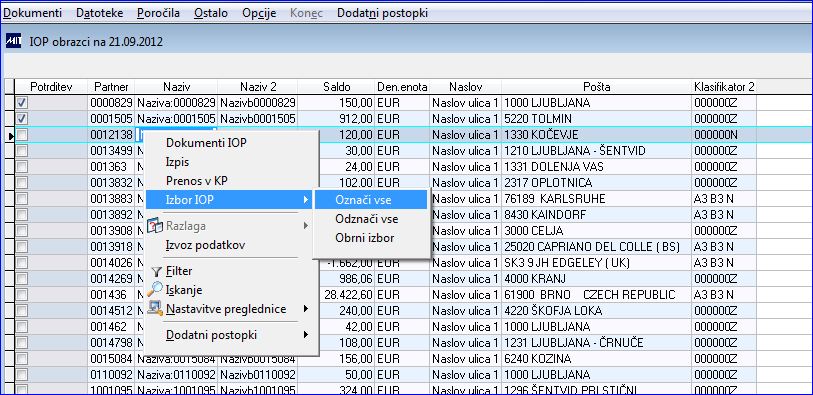Click classifier 000000N for partner 0012138

point(724,135)
